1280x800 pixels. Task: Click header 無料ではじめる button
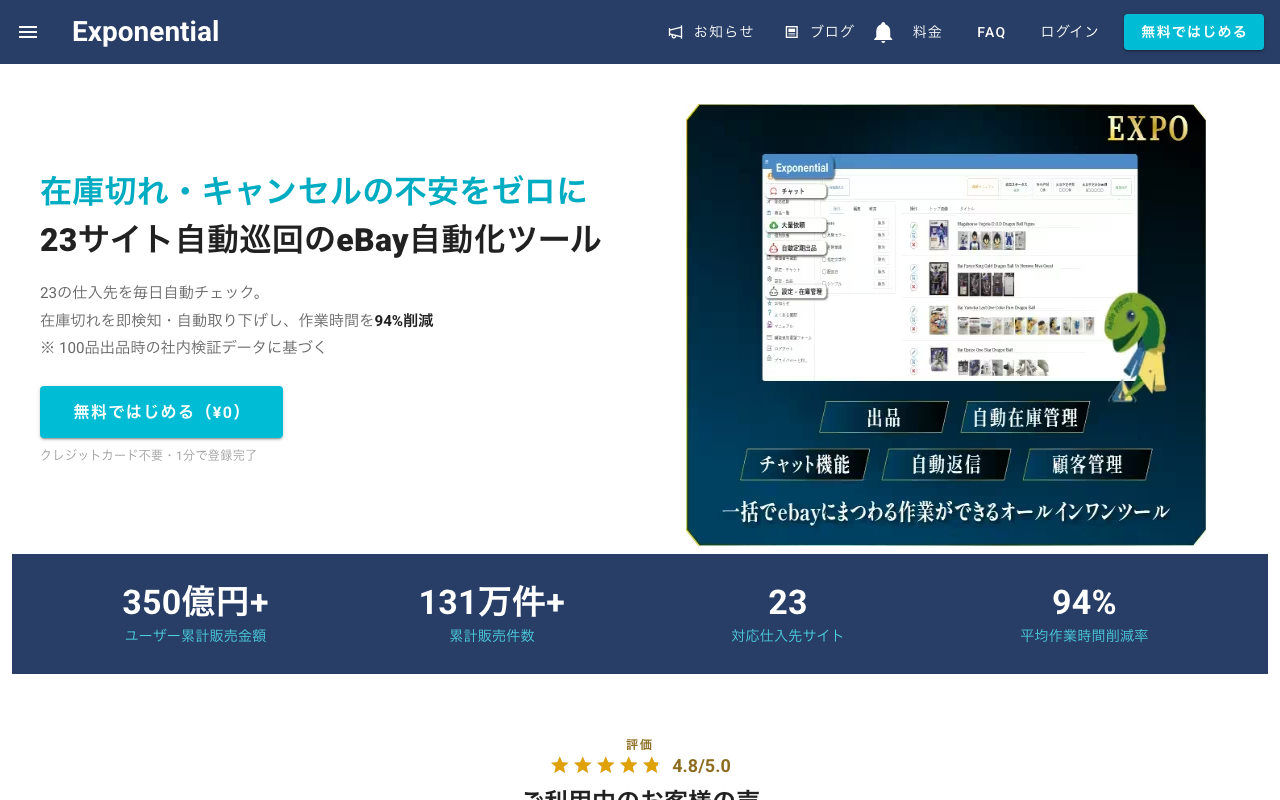tap(1194, 32)
